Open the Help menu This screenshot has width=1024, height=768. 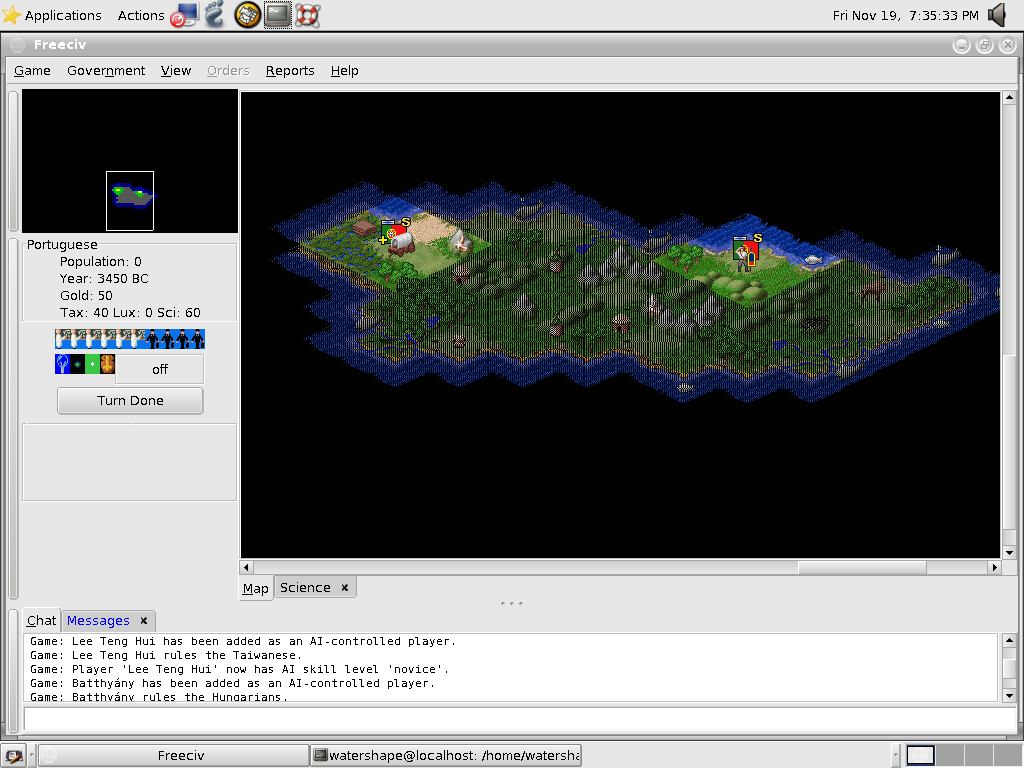tap(344, 71)
